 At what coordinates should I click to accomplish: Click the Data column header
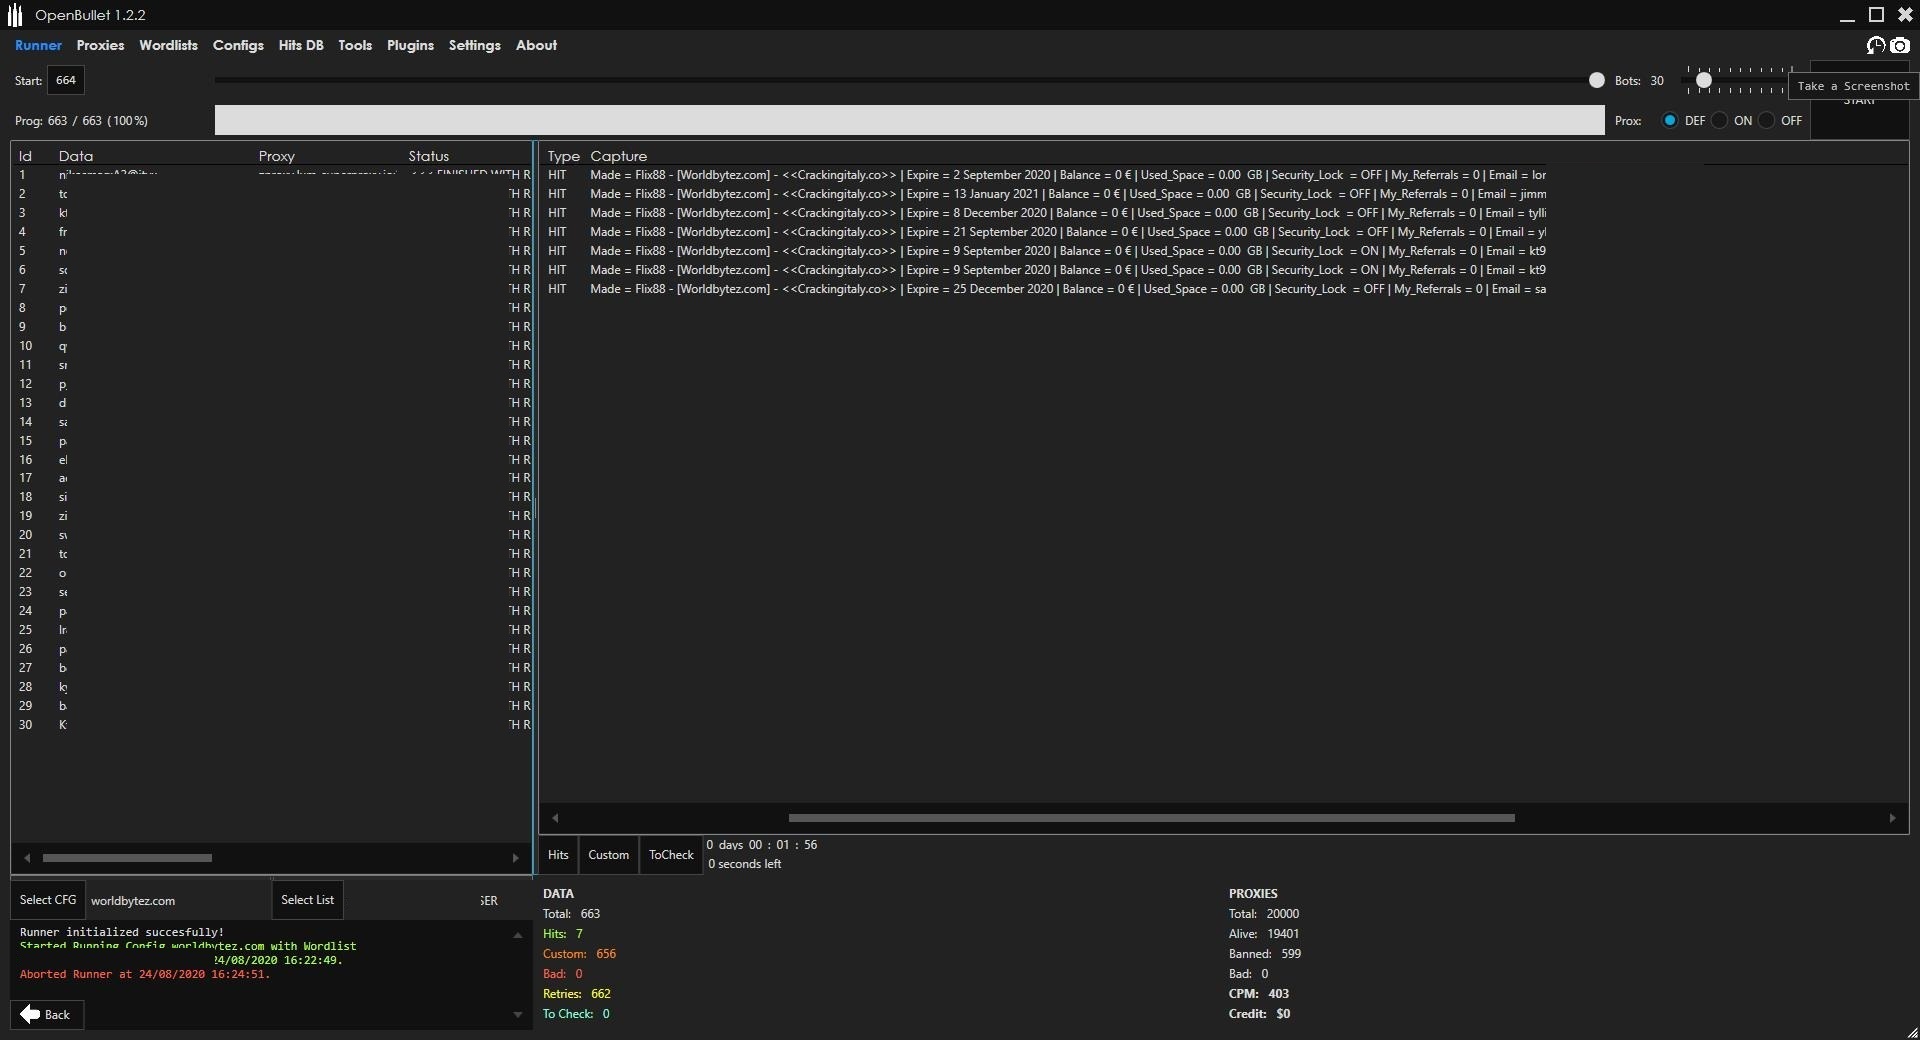tap(76, 156)
